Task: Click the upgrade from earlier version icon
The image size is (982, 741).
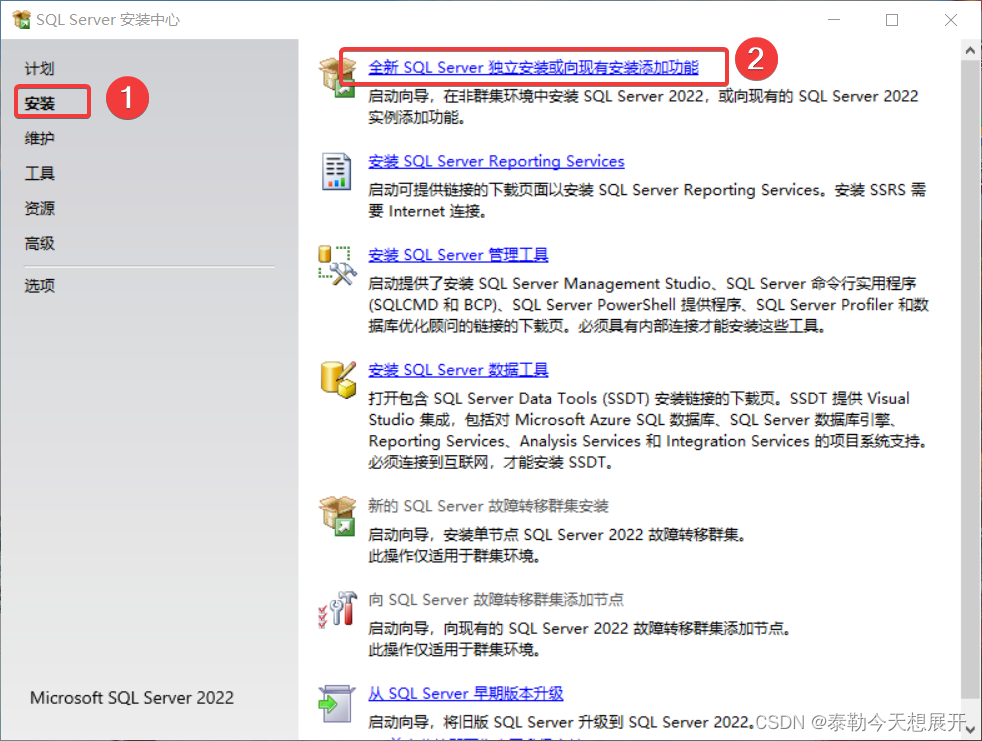Action: tap(336, 704)
